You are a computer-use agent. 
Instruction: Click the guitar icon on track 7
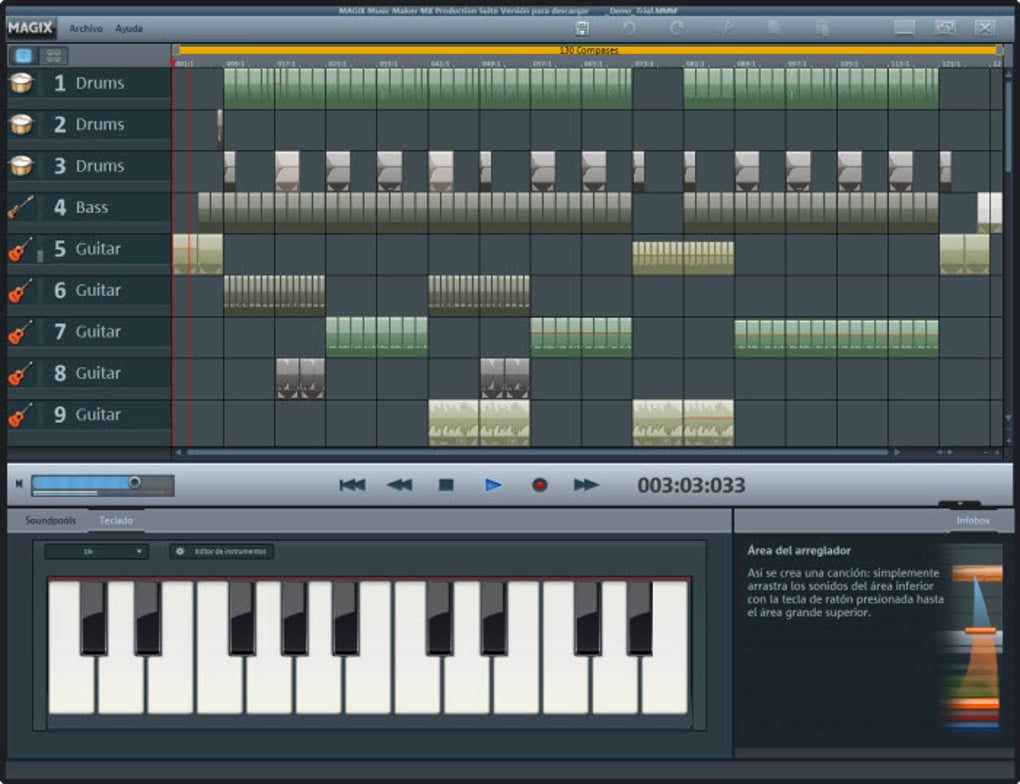[21, 332]
